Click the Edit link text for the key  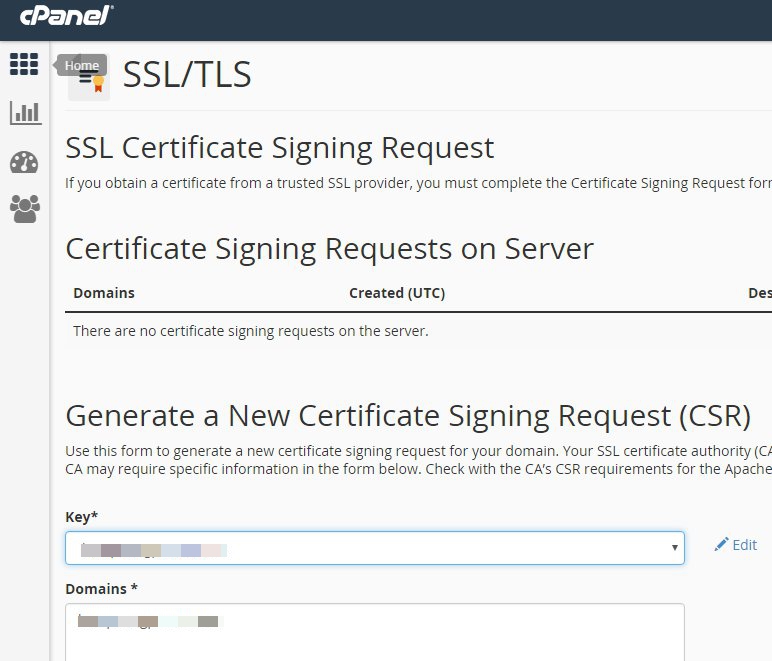pos(745,545)
